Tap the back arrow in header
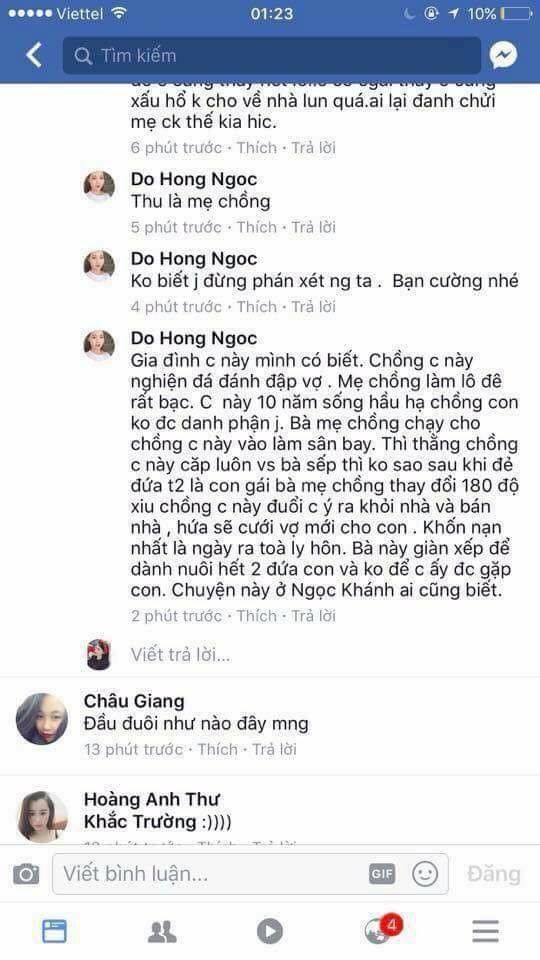The width and height of the screenshot is (540, 960). (34, 55)
